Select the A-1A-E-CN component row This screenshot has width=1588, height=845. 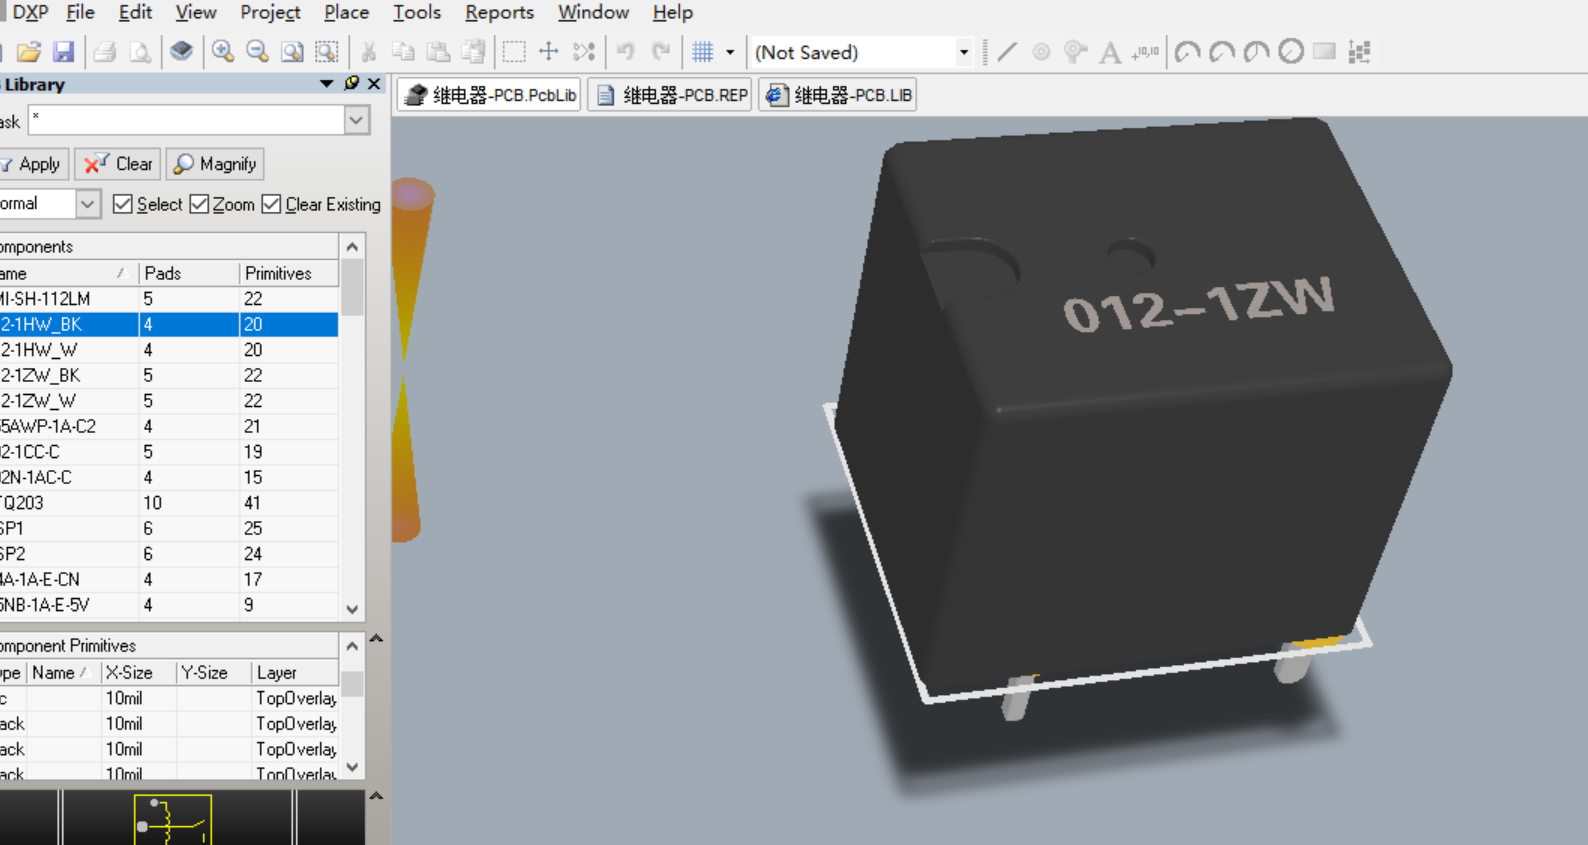[x=169, y=580]
